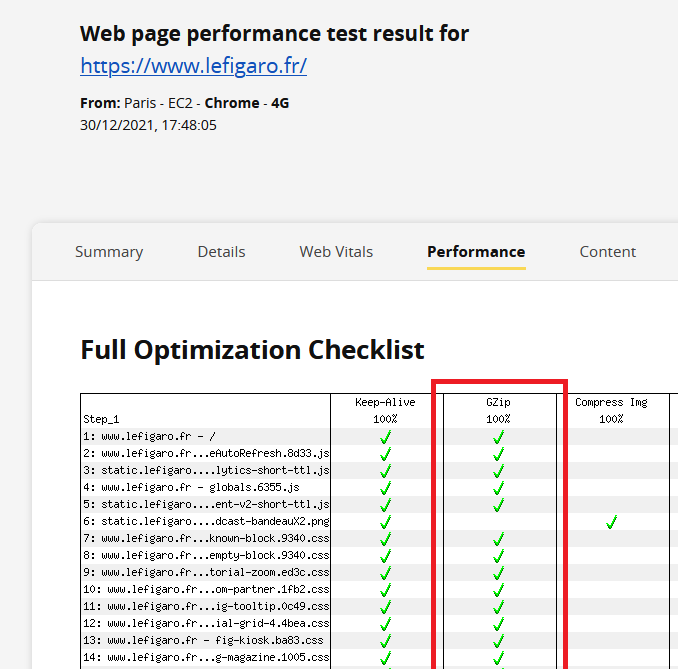Click Keep-Alive checkmark for dcast-bandeauX2.png row
Viewport: 678px width, 669px height.
point(385,522)
